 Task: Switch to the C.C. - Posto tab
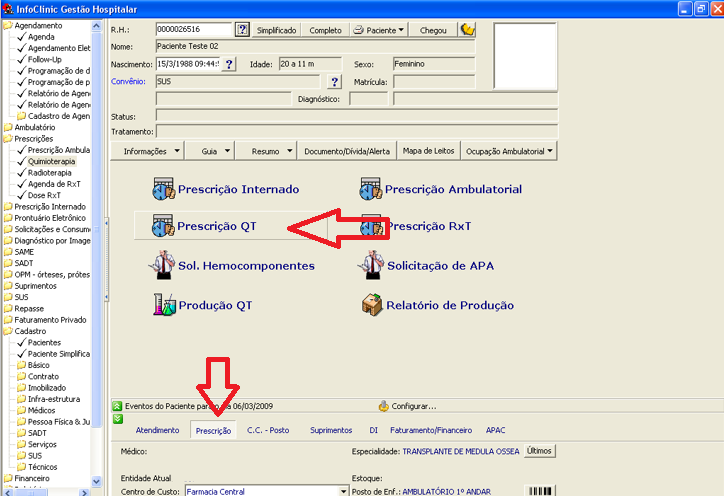tap(268, 430)
